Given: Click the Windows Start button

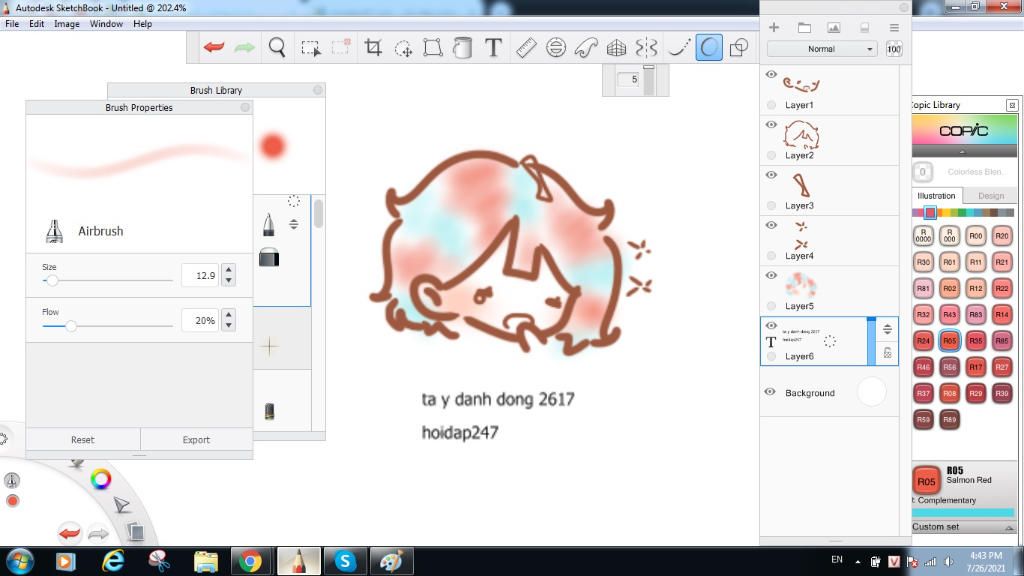Looking at the screenshot, I should tap(20, 561).
